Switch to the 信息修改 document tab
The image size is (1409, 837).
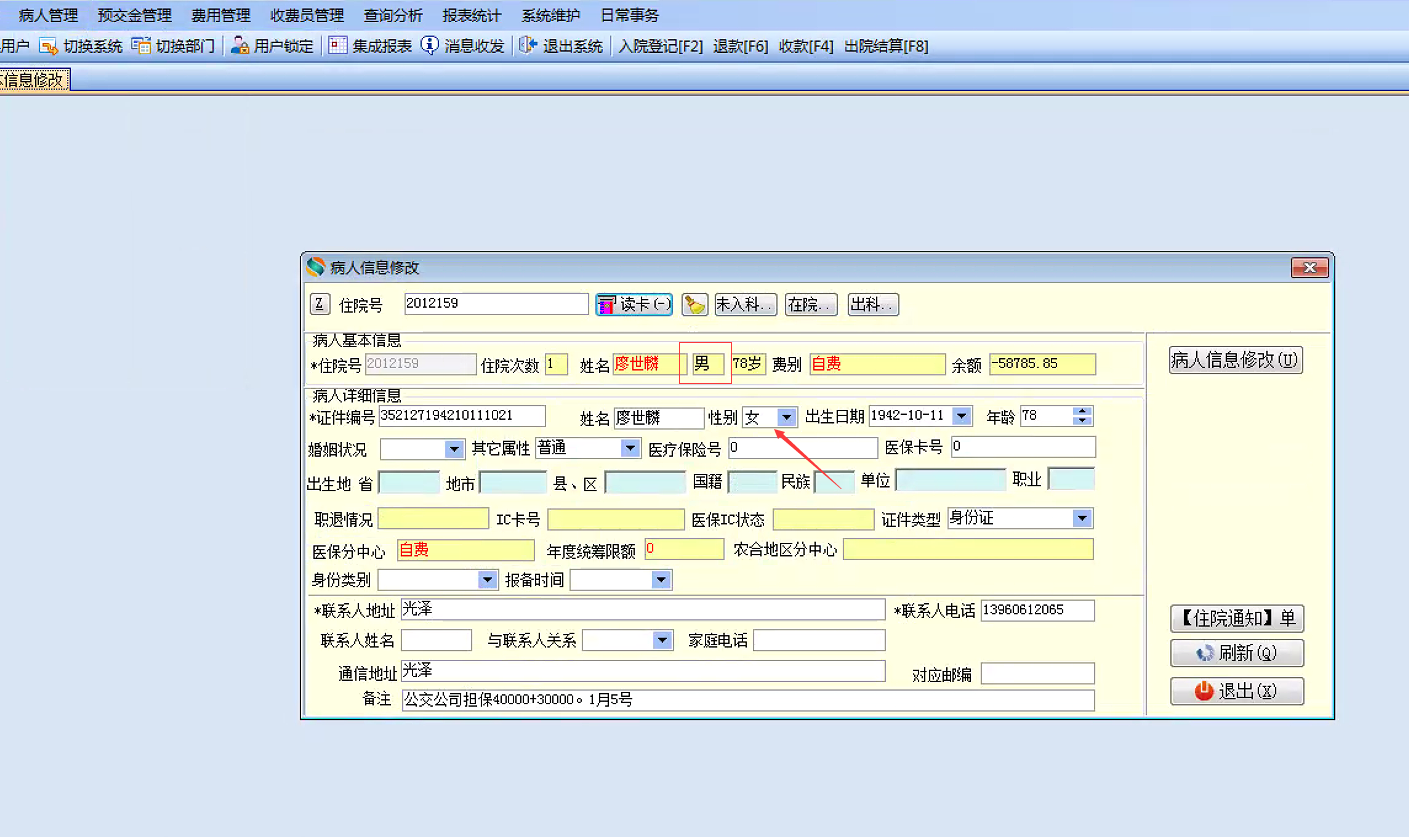(x=34, y=80)
